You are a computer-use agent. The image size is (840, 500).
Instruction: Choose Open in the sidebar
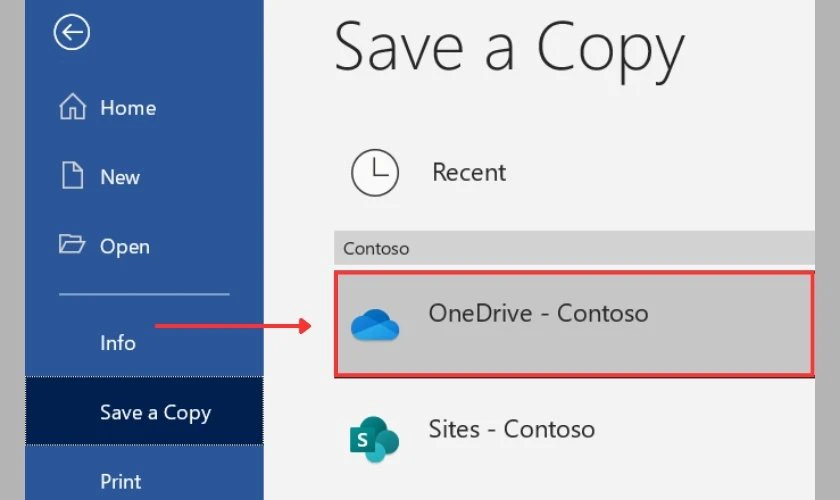tap(144, 246)
